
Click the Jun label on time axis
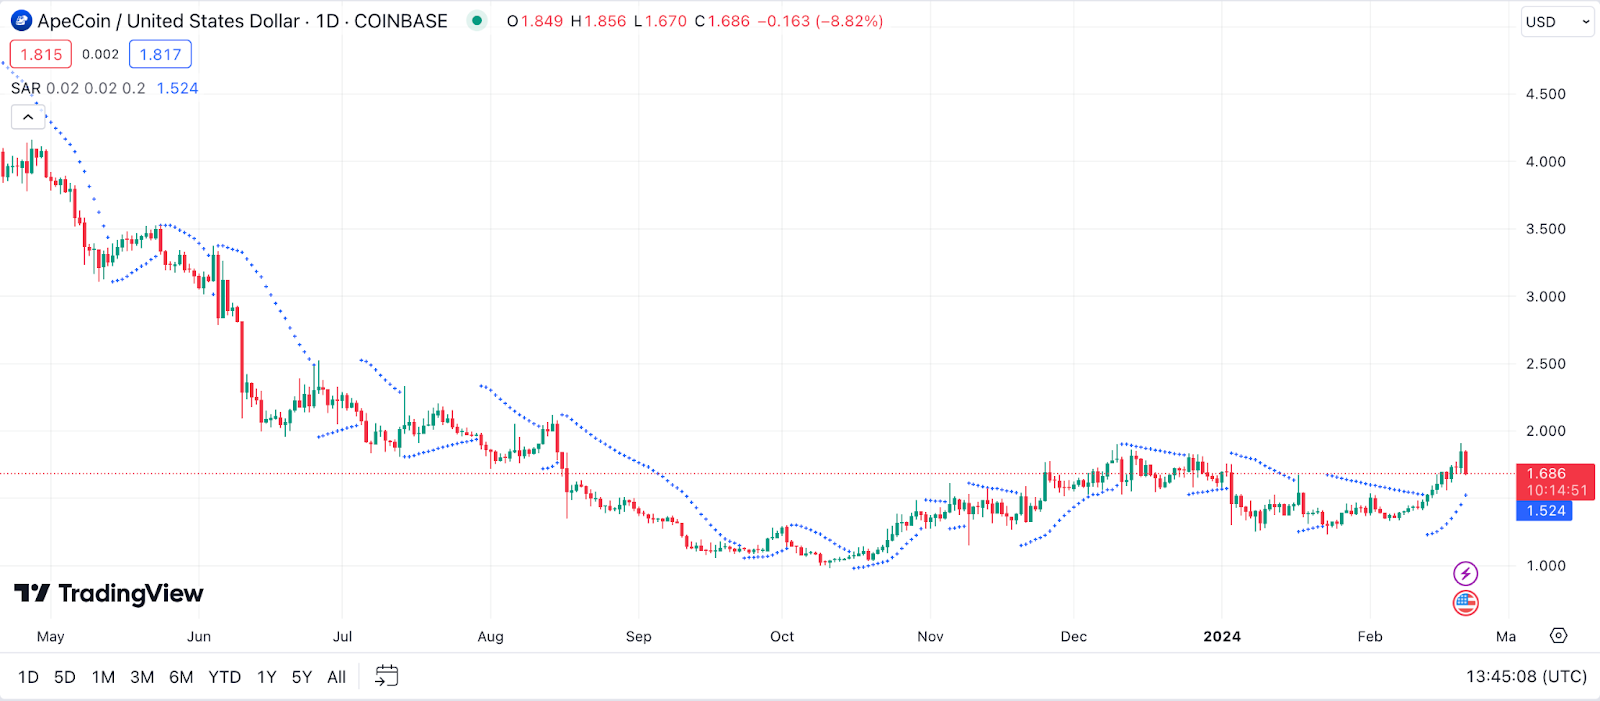point(199,636)
